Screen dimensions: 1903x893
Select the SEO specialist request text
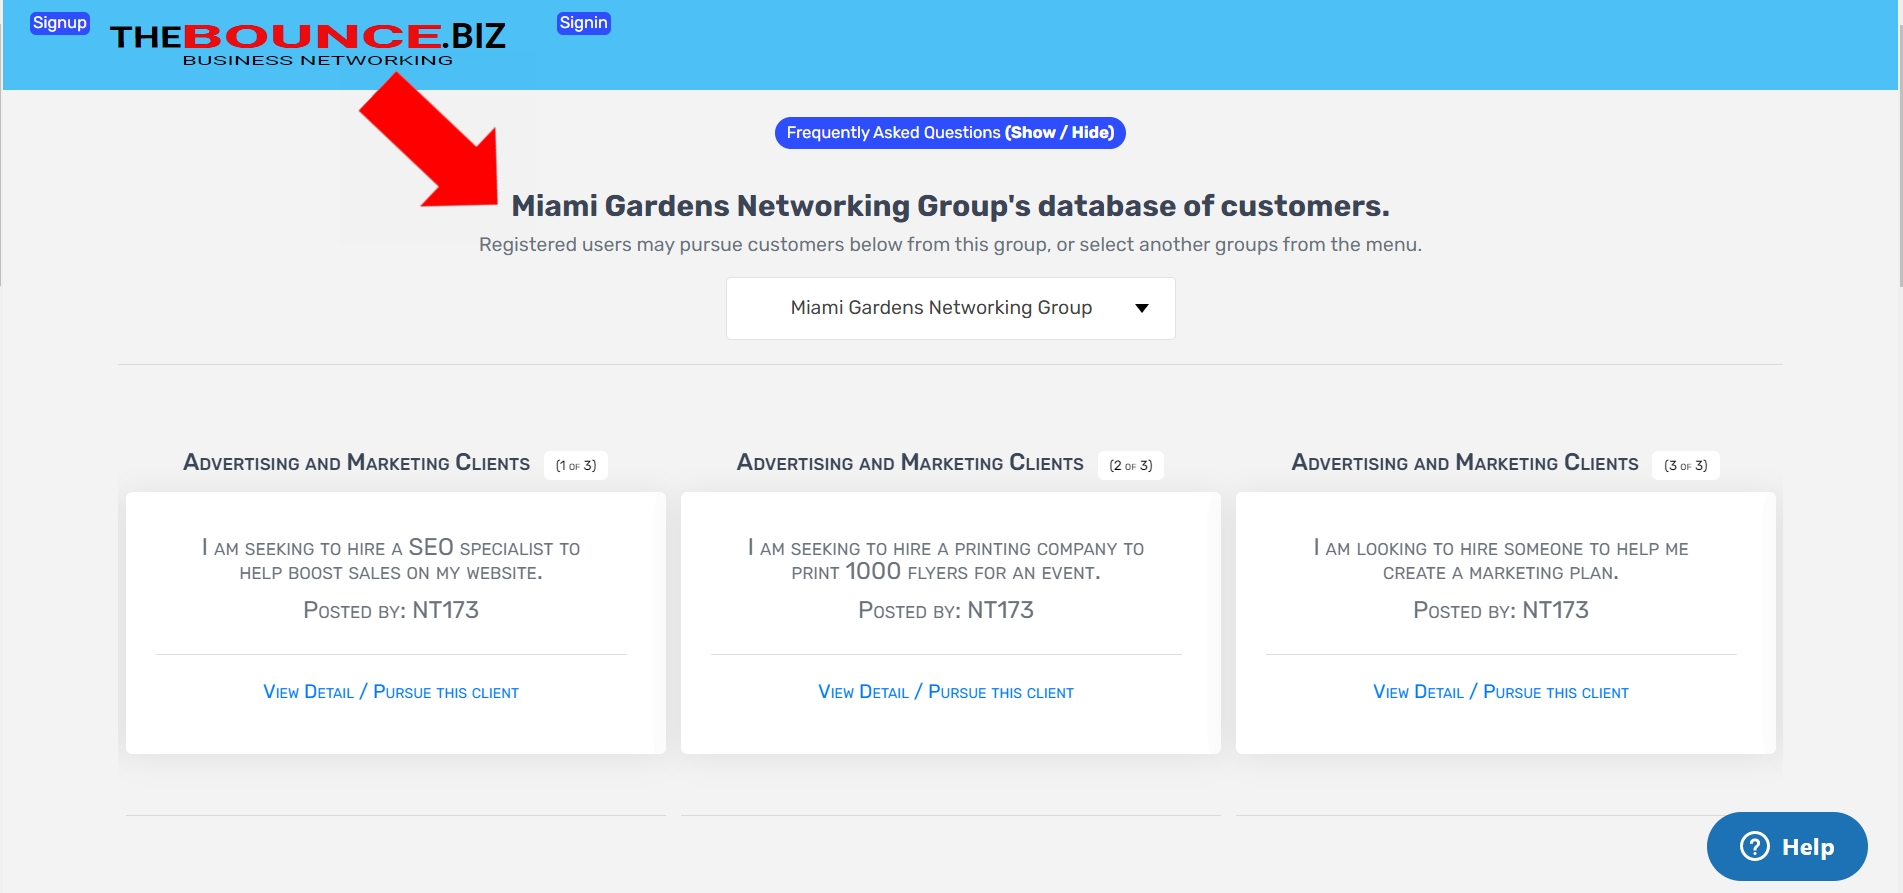pyautogui.click(x=390, y=560)
